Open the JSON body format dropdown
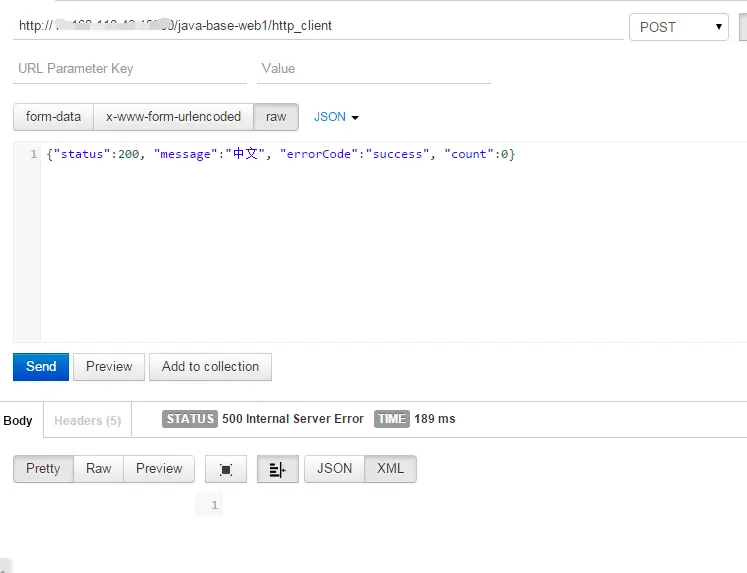This screenshot has width=747, height=573. pyautogui.click(x=336, y=117)
